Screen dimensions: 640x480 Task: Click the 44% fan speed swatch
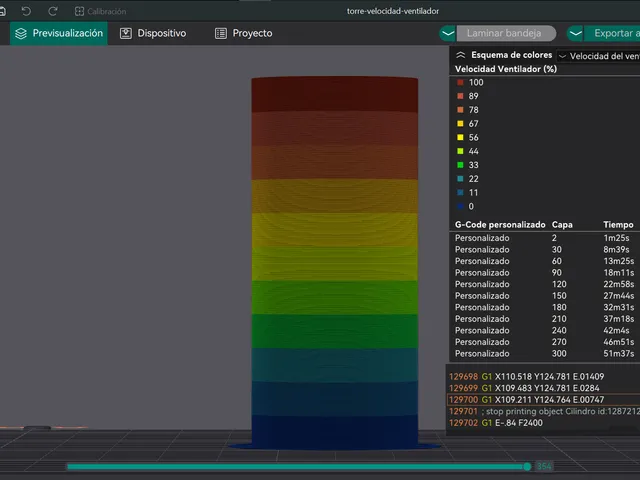pyautogui.click(x=460, y=151)
